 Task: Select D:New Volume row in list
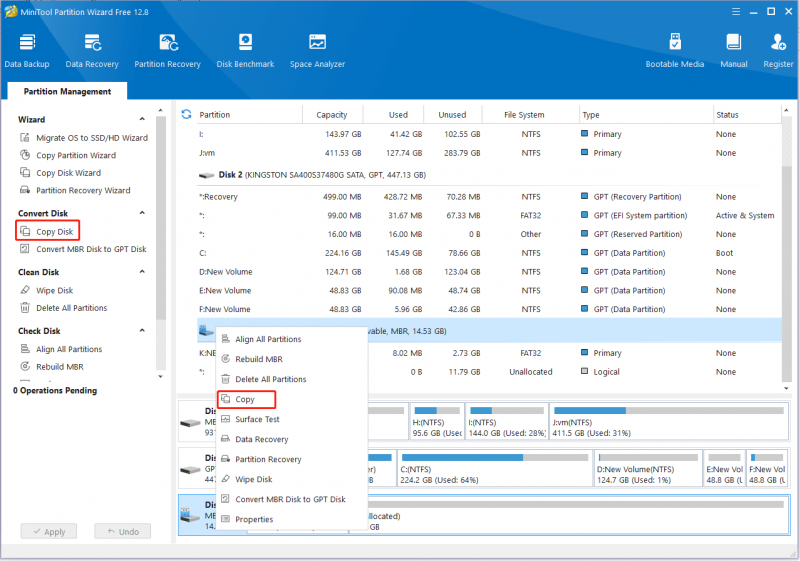pyautogui.click(x=489, y=272)
